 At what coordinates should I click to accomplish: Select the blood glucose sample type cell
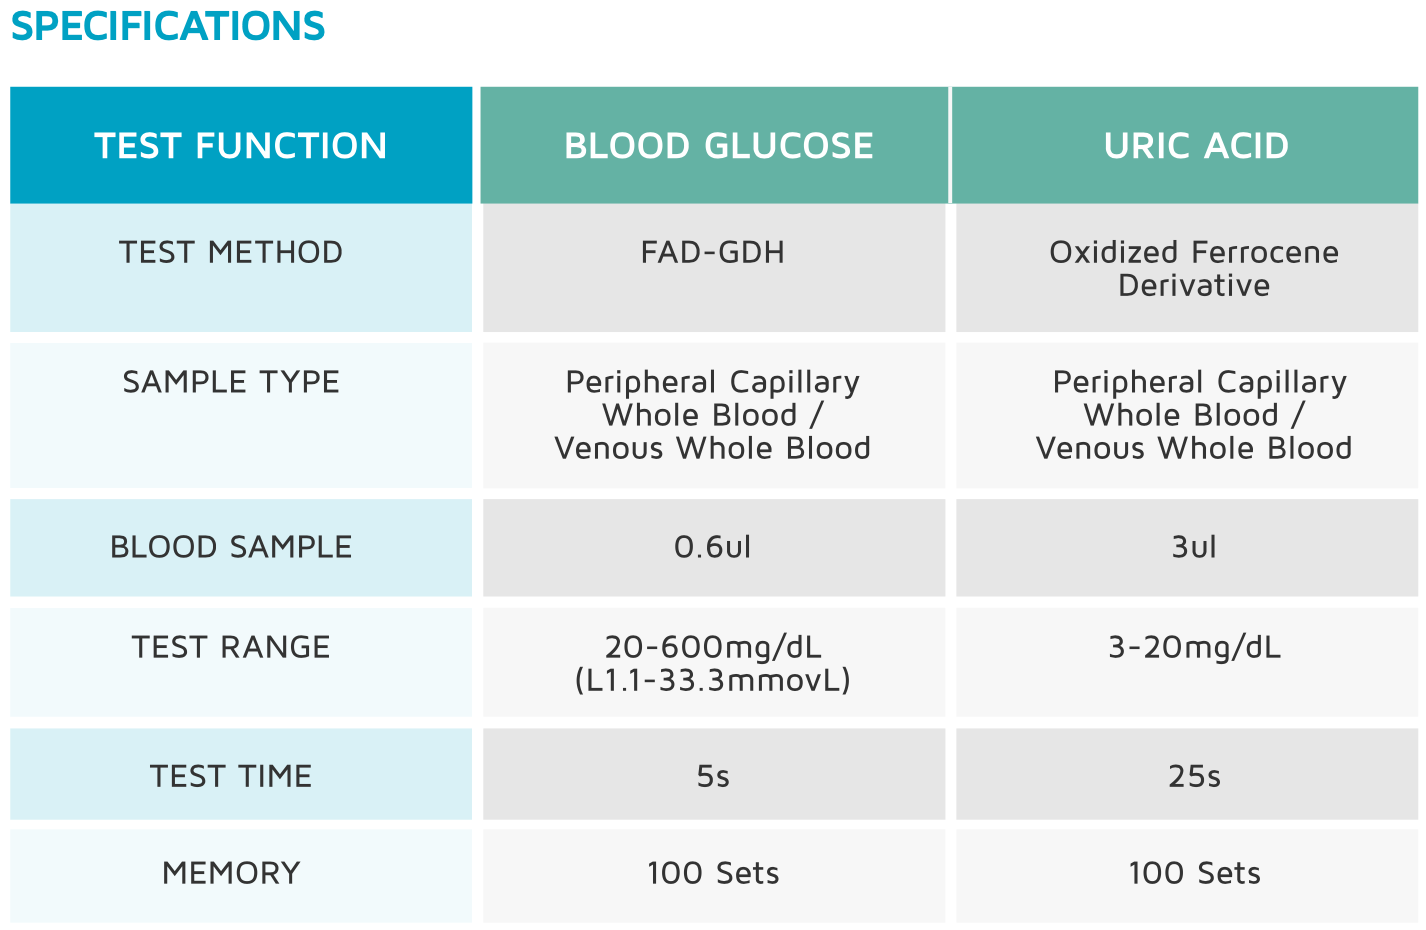click(x=714, y=416)
